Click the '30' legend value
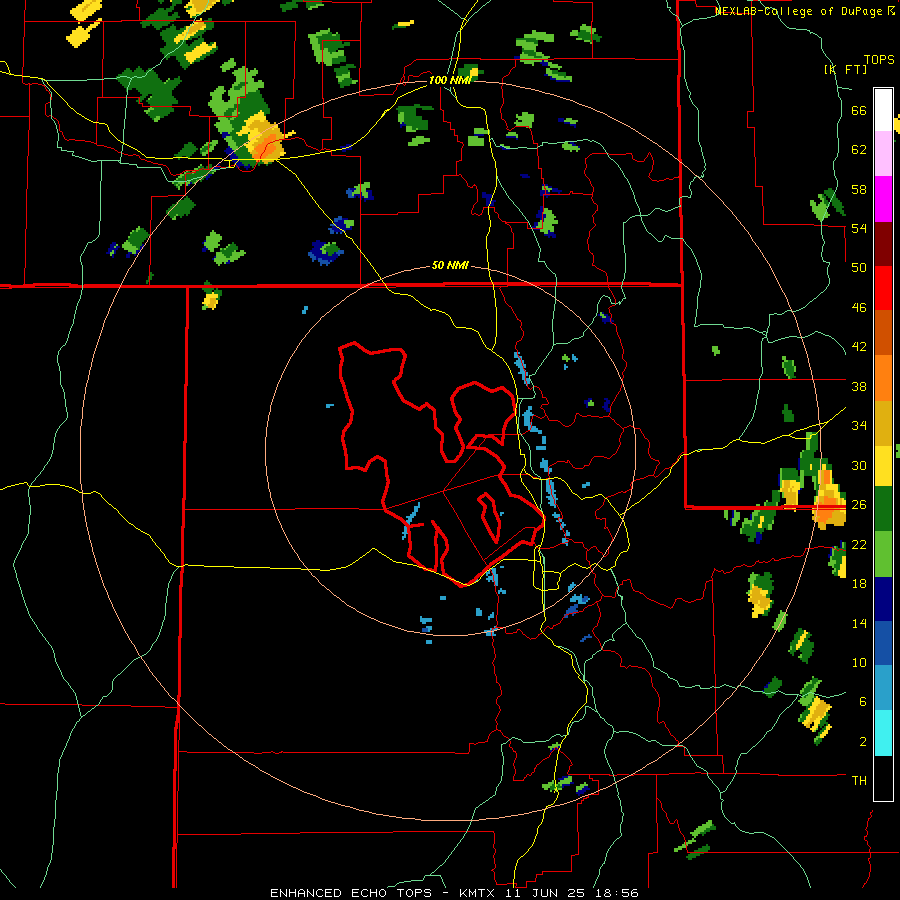This screenshot has width=900, height=900. tap(859, 465)
